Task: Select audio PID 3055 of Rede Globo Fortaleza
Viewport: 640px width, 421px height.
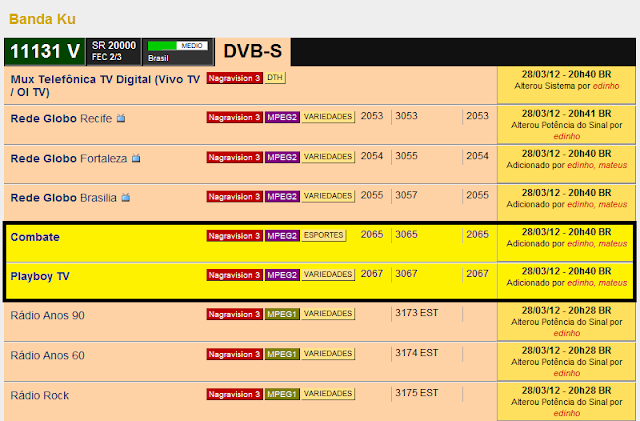Action: [x=406, y=156]
